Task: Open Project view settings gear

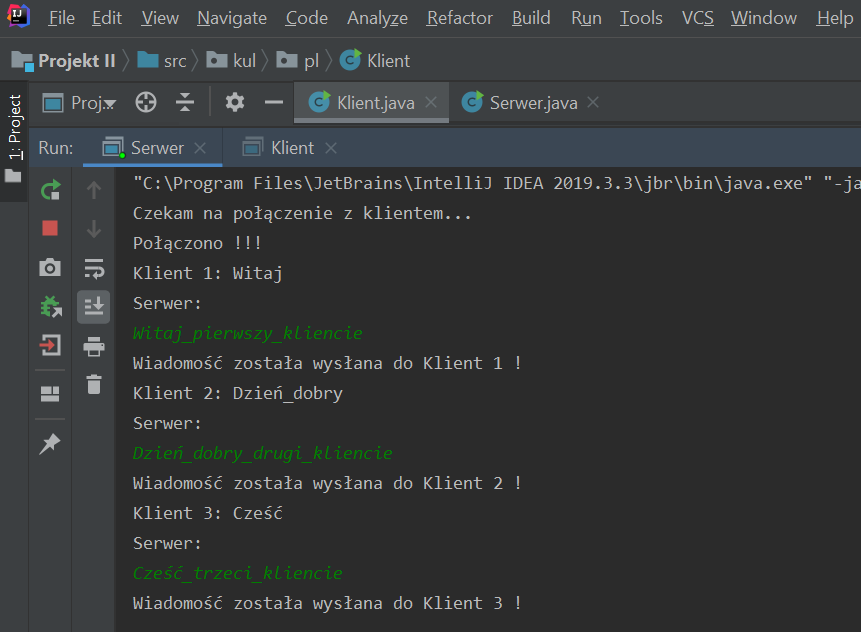Action: coord(235,102)
